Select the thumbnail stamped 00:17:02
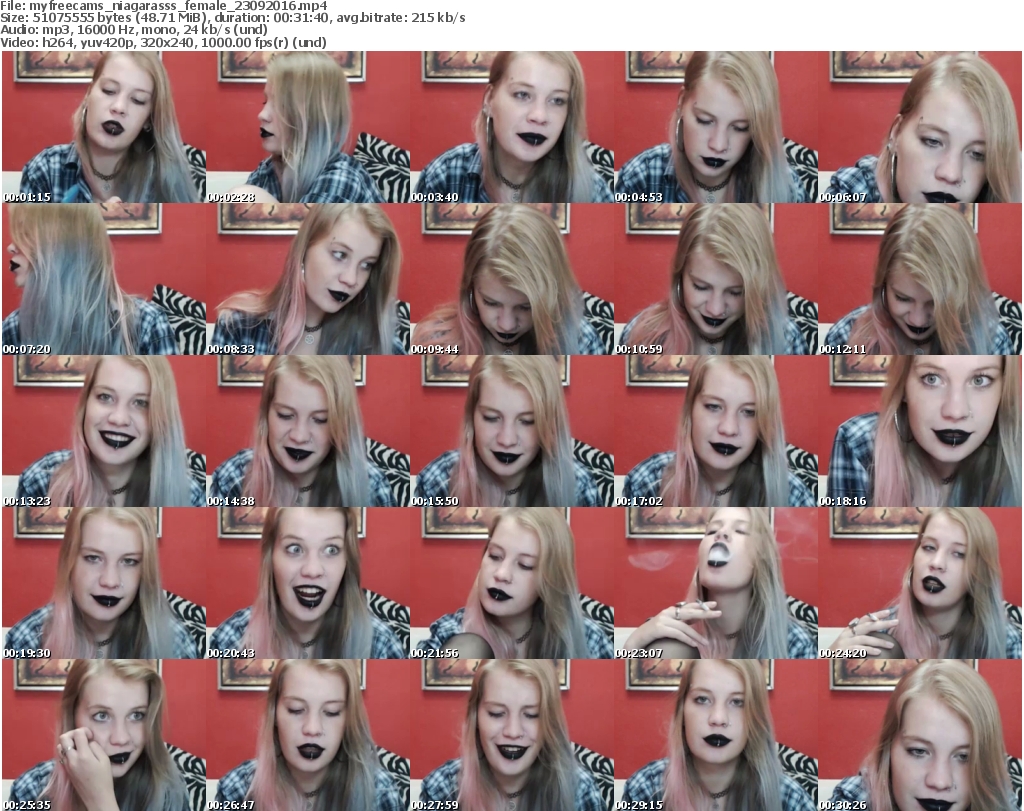1024x811 pixels. click(x=716, y=431)
